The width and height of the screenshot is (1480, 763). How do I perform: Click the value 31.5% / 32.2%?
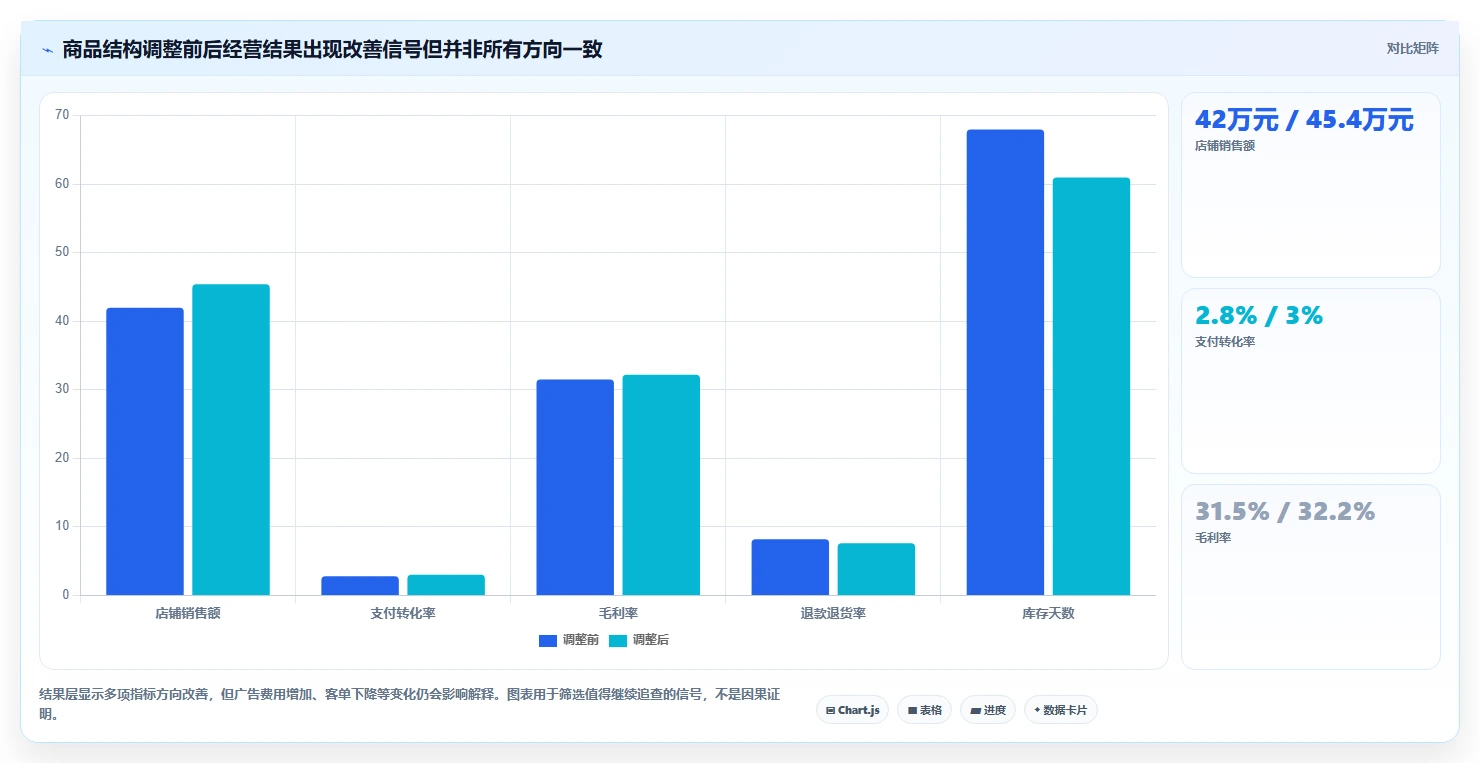[1285, 512]
